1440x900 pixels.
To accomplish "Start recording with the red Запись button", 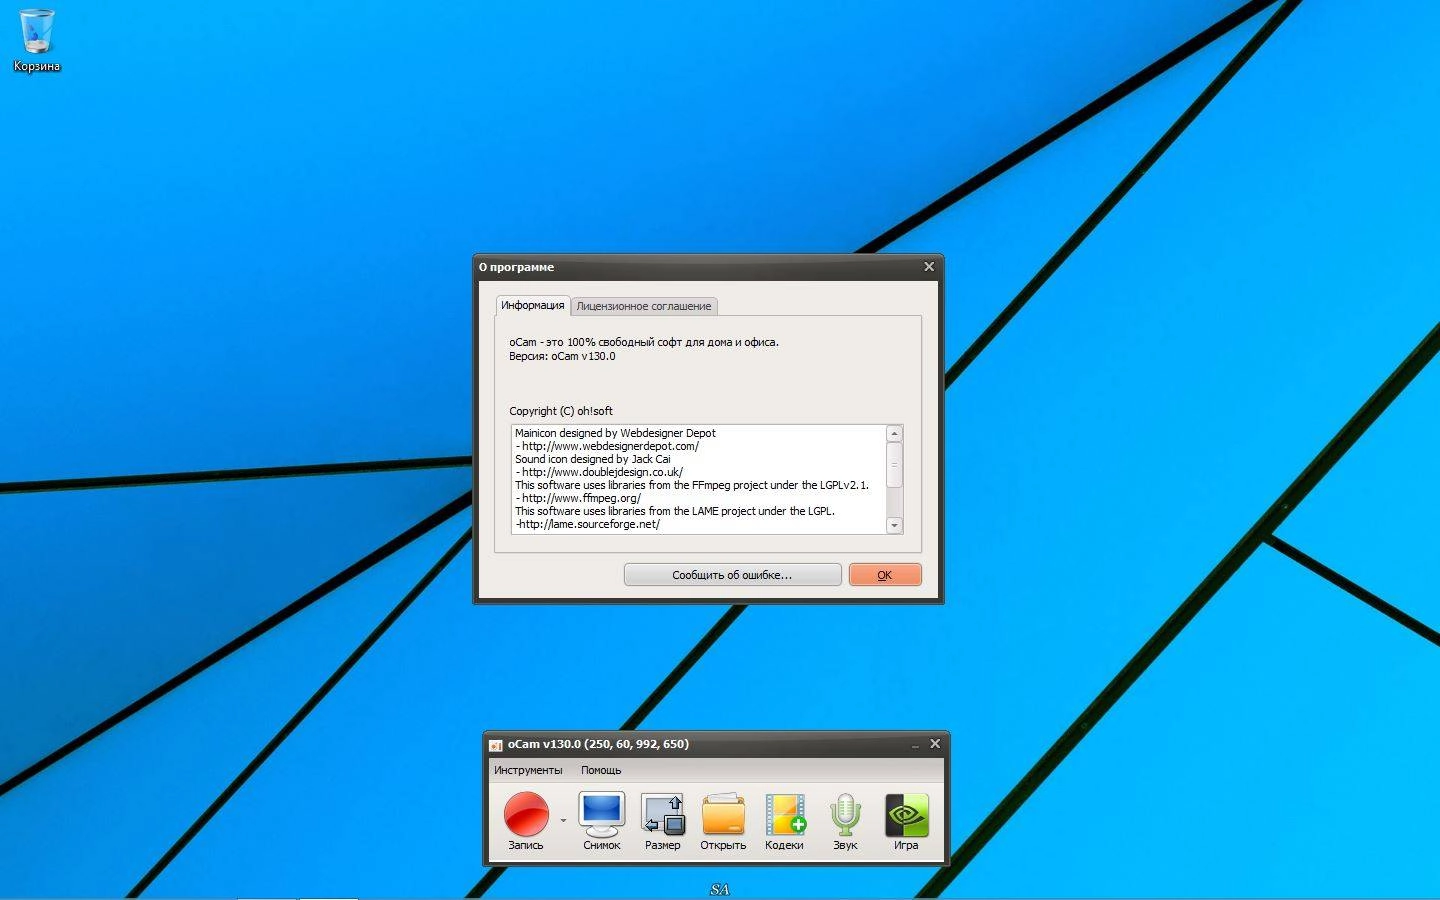I will [x=526, y=821].
